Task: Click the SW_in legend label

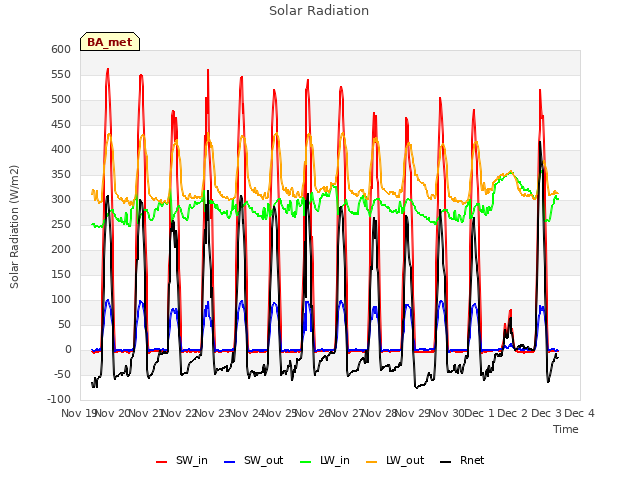Action: [x=192, y=461]
